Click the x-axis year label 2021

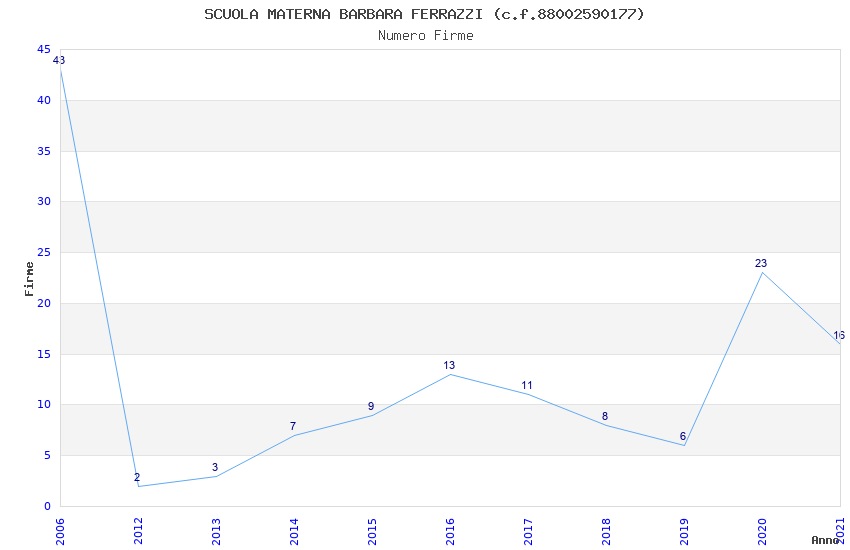click(841, 531)
